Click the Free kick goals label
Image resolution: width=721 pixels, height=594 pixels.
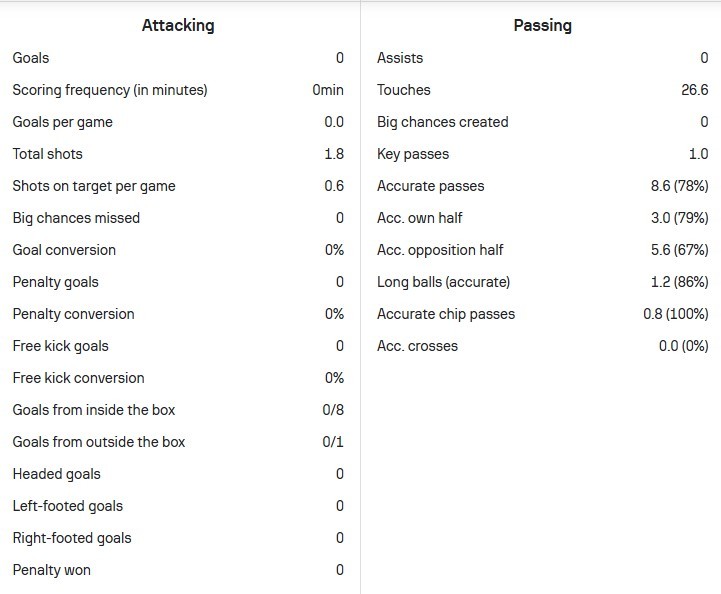[60, 346]
